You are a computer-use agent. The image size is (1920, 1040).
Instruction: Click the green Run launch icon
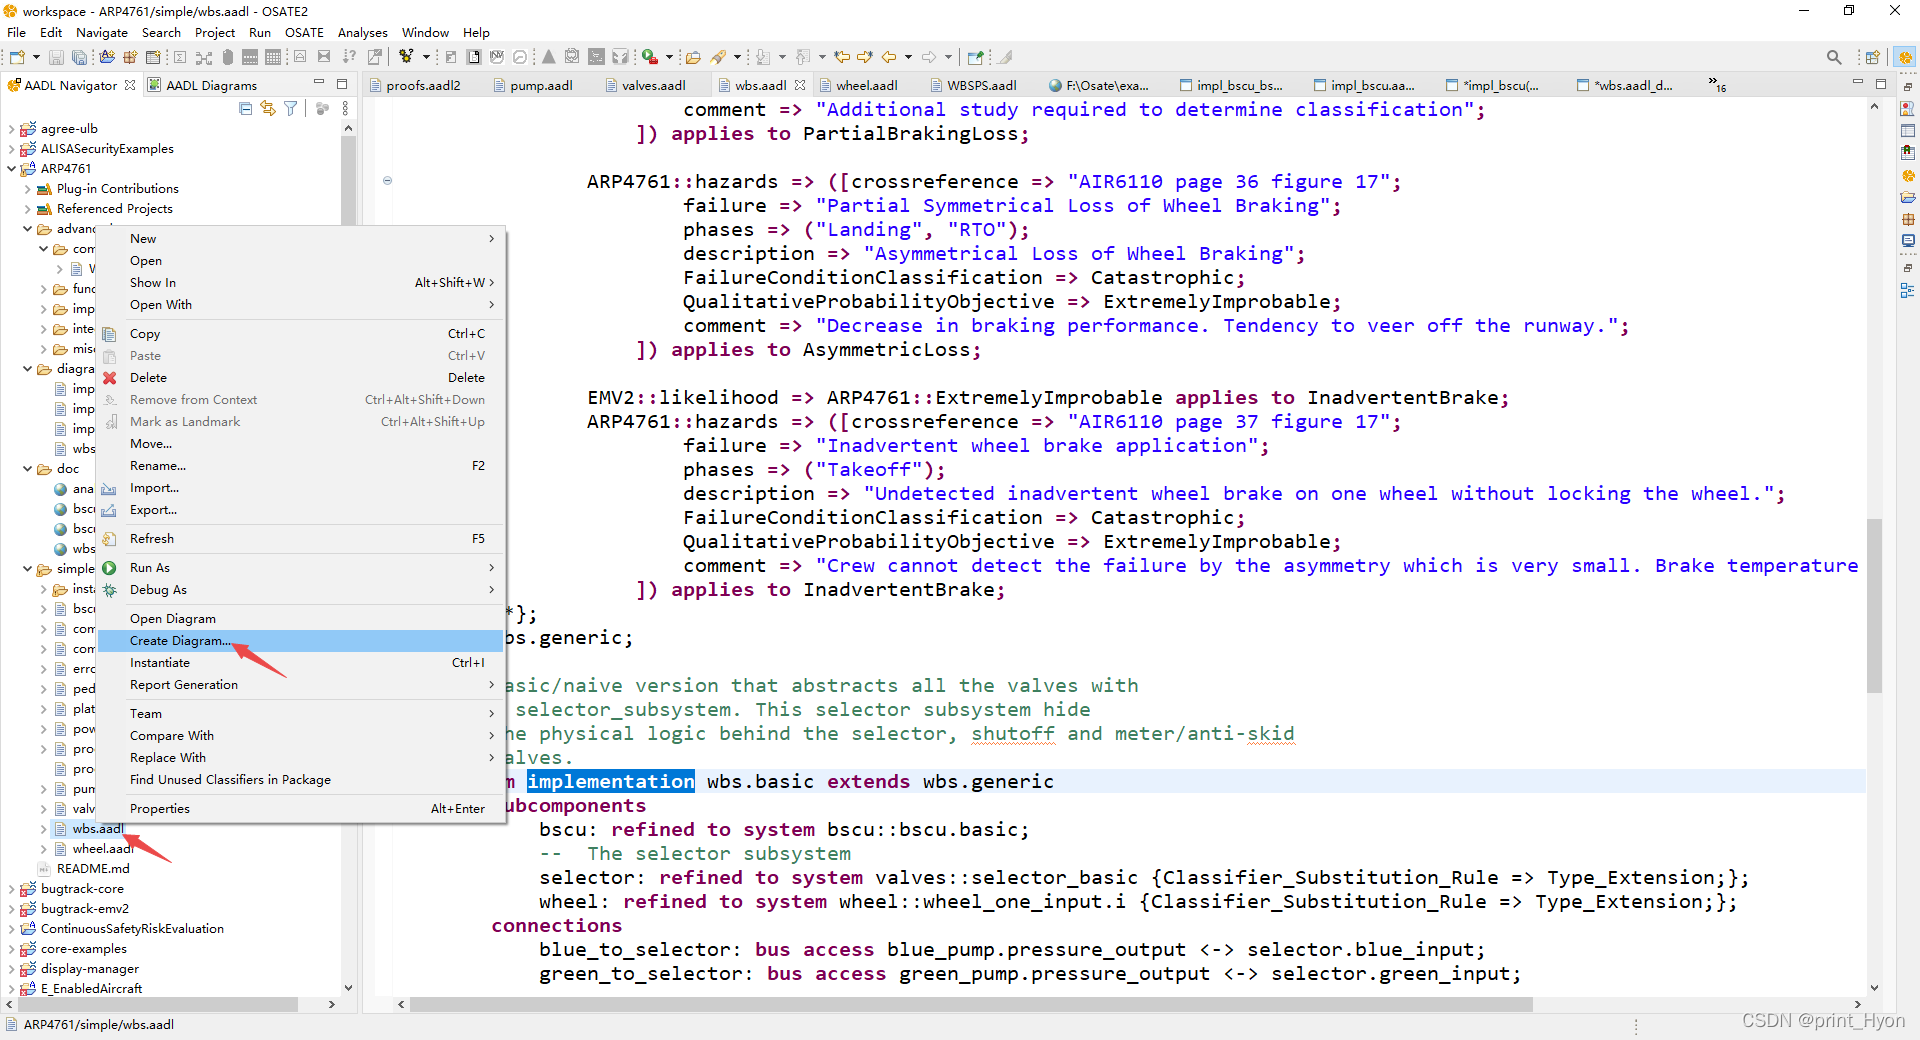[x=650, y=57]
